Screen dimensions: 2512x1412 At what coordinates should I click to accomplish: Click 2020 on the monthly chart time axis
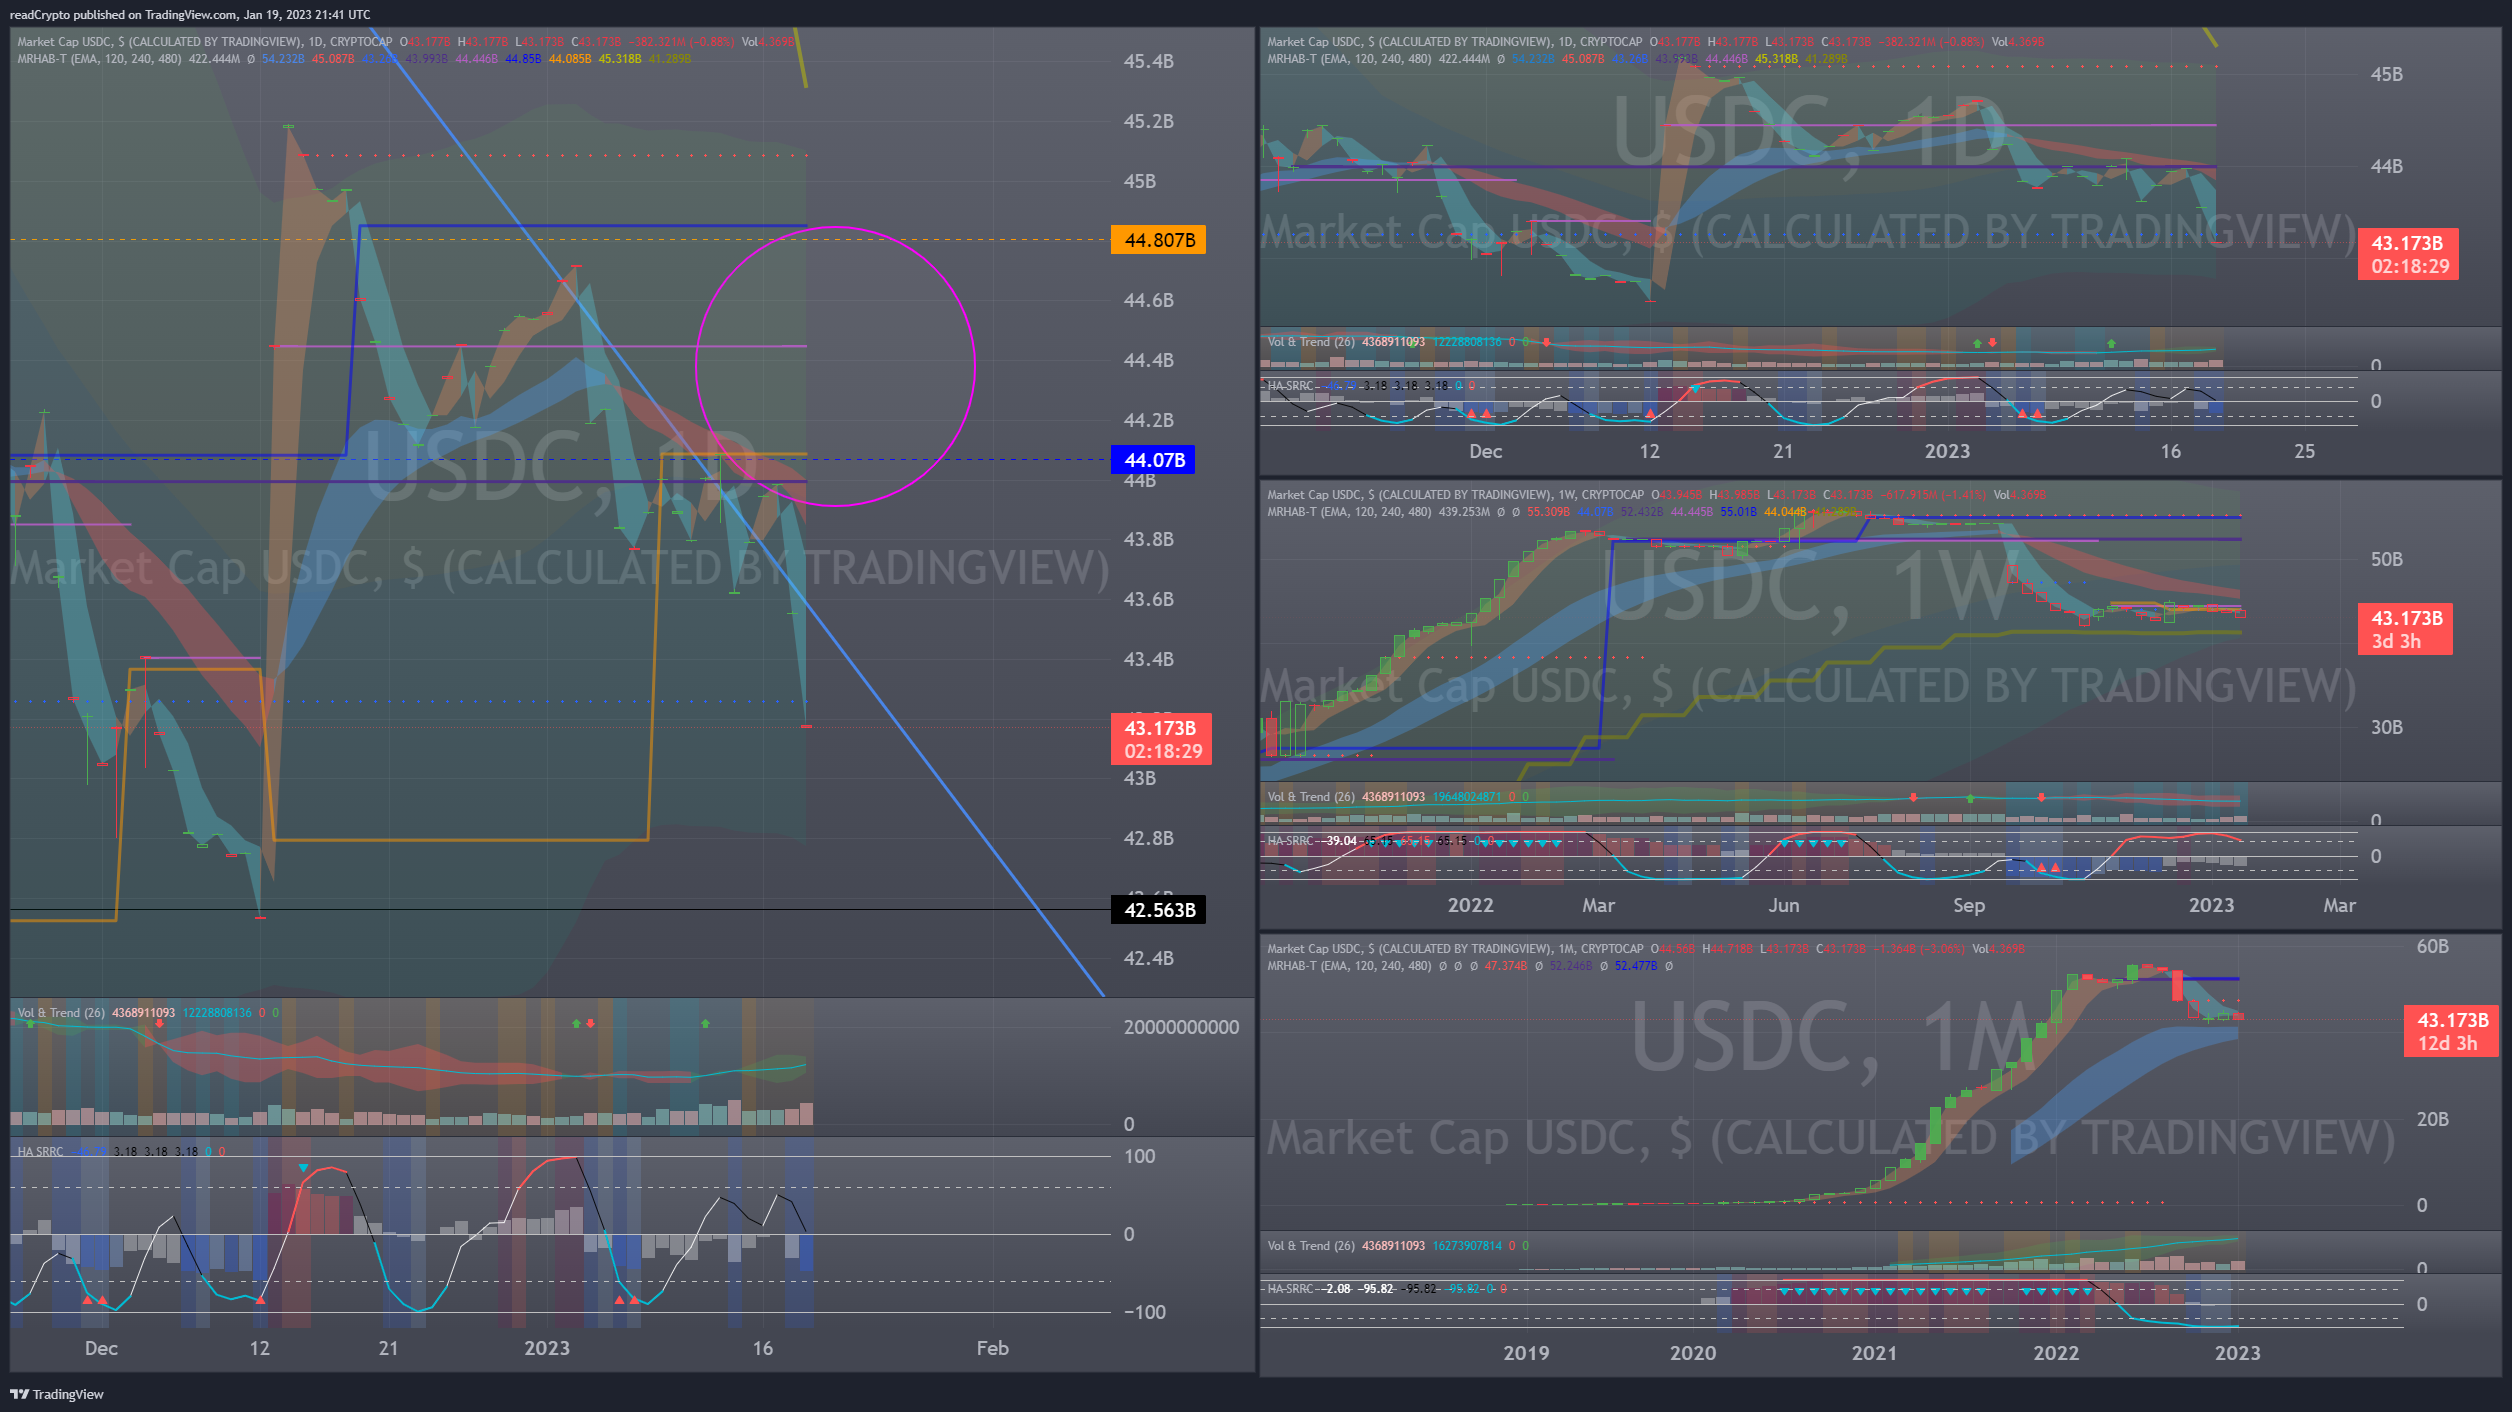tap(1692, 1353)
